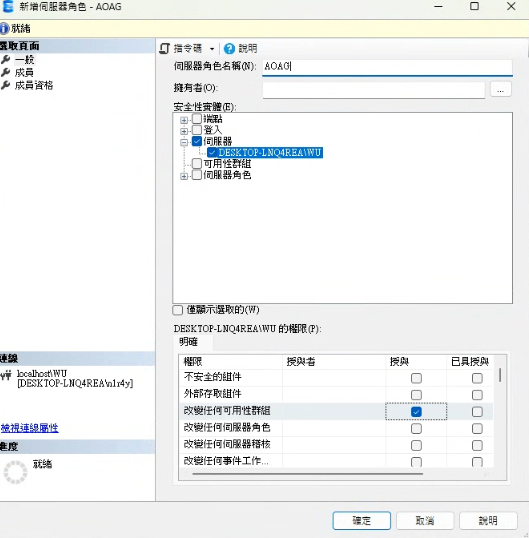529x538 pixels.
Task: Select the 一般 page wrench icon
Action: point(5,59)
